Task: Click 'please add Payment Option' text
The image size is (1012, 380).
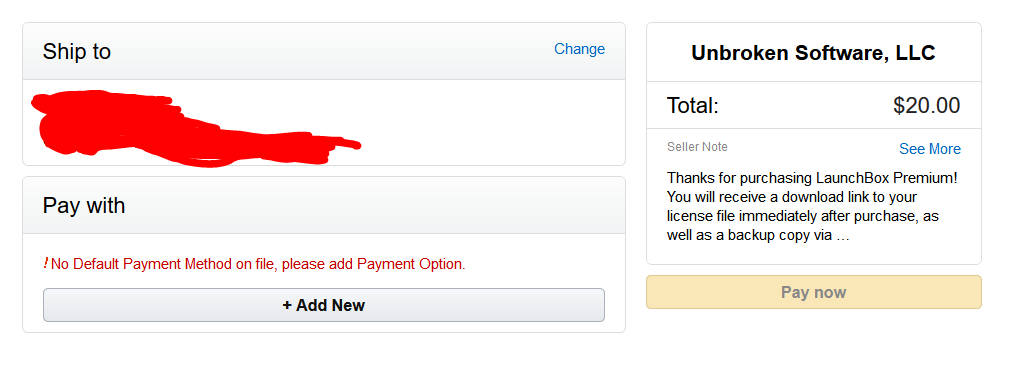Action: tap(374, 264)
